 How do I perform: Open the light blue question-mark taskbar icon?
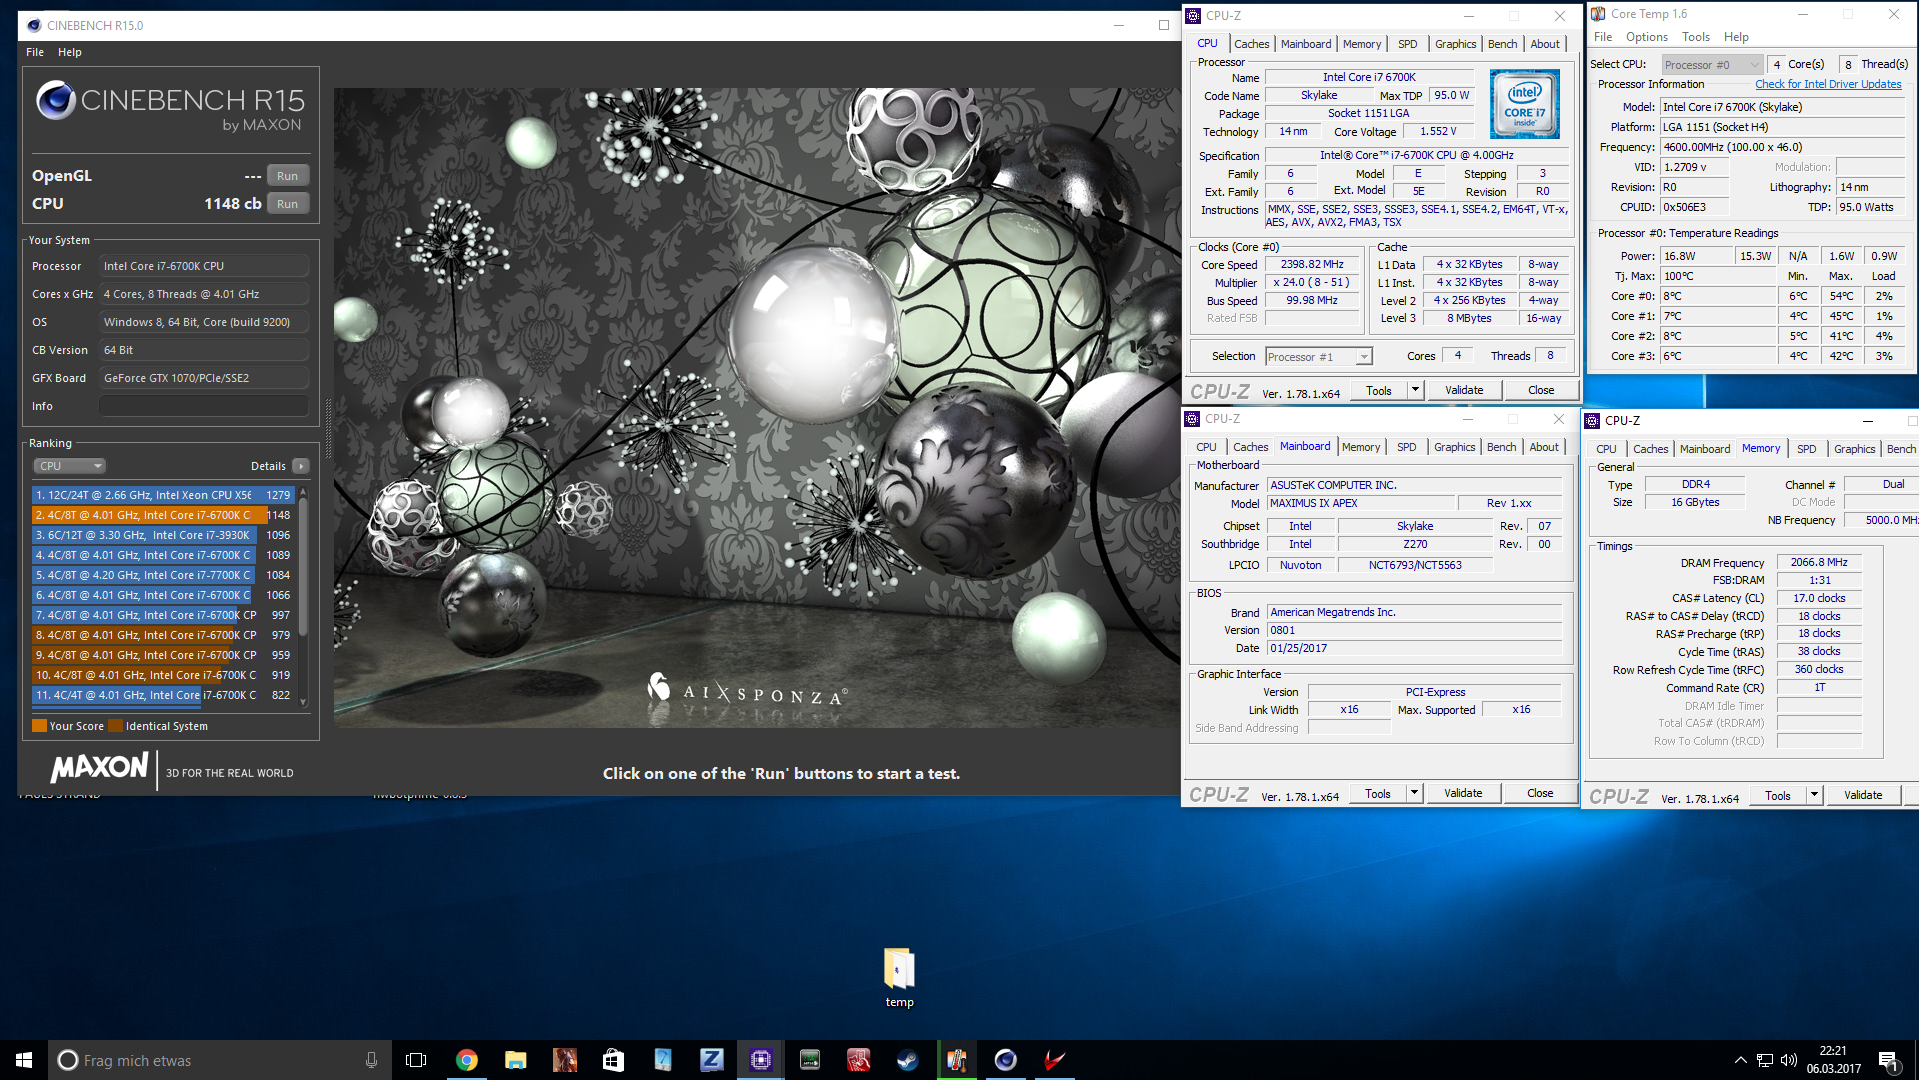[x=662, y=1060]
